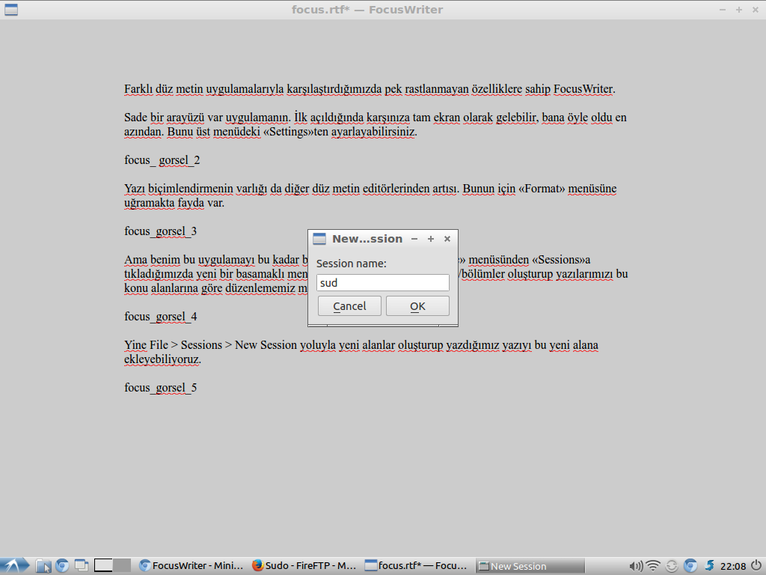Image resolution: width=766 pixels, height=575 pixels.
Task: Open the power/logout icon in the tray
Action: point(756,565)
